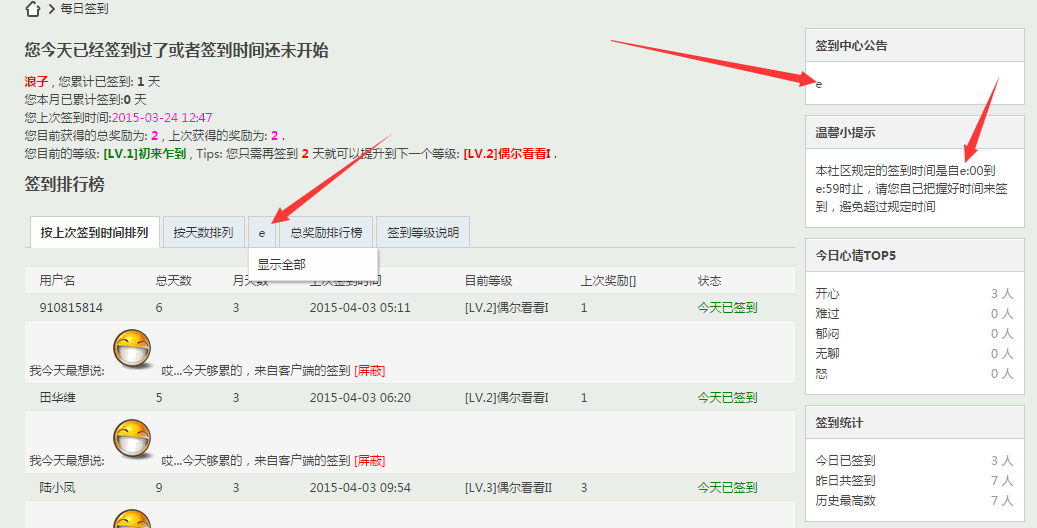The width and height of the screenshot is (1037, 528).
Task: Open the 'e' ranking tab
Action: coord(262,233)
